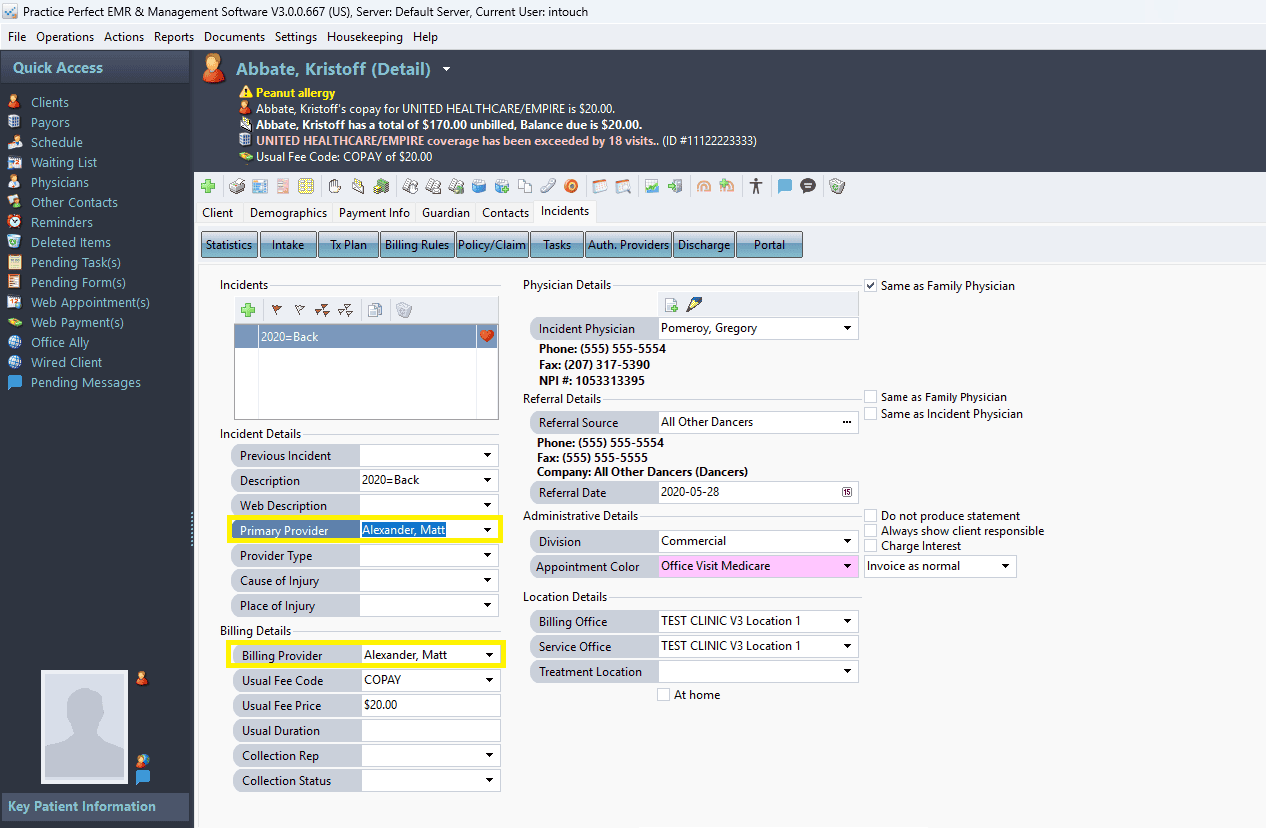Open the Policy/Claim section
The image size is (1266, 828).
492,245
